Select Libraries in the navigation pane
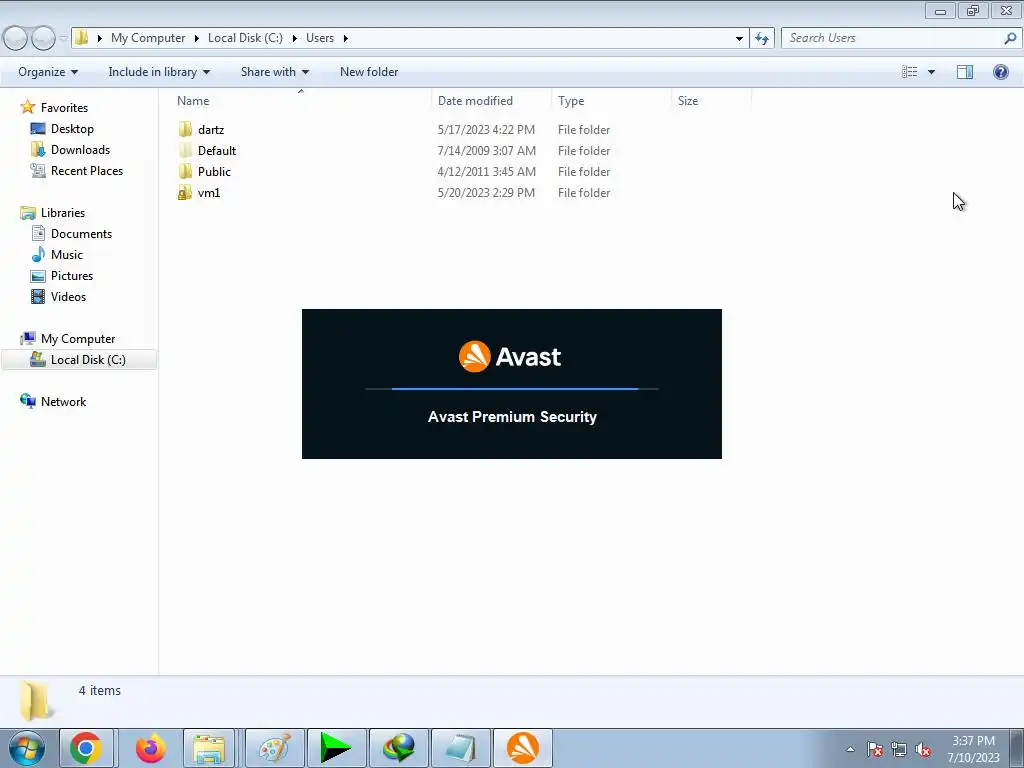Image resolution: width=1024 pixels, height=768 pixels. pyautogui.click(x=62, y=213)
